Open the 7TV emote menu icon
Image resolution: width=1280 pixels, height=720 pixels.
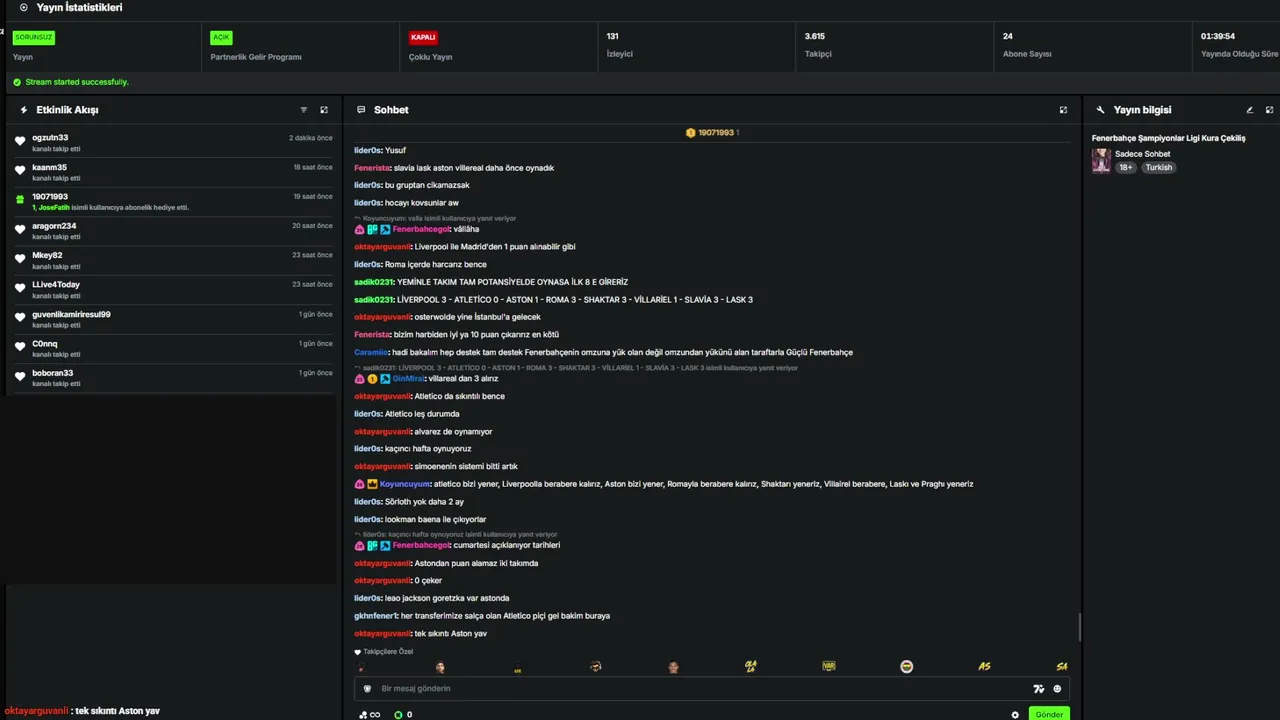tap(1039, 689)
